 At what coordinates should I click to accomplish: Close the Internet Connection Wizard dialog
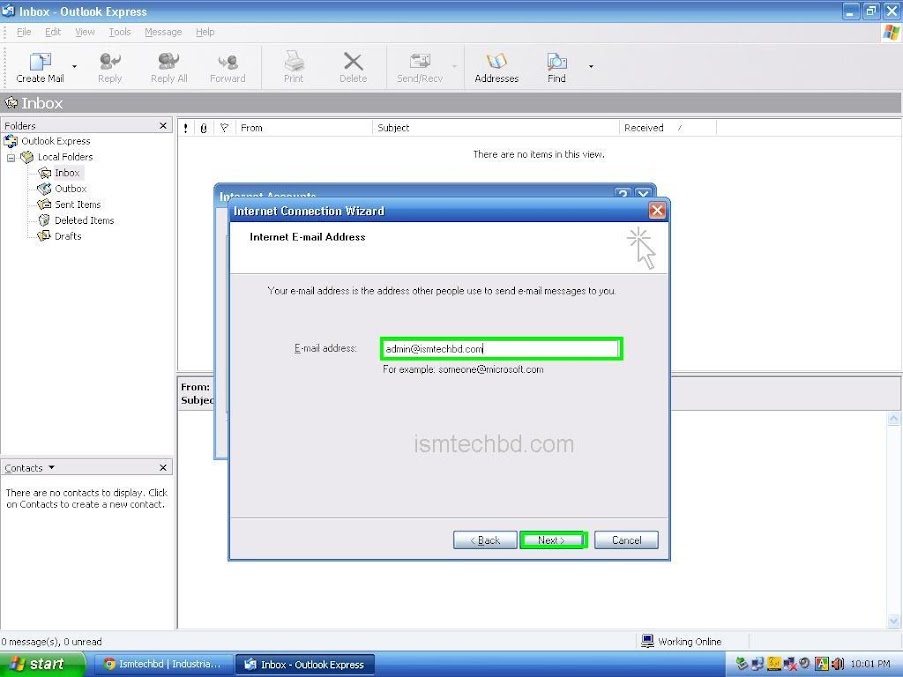(x=657, y=211)
